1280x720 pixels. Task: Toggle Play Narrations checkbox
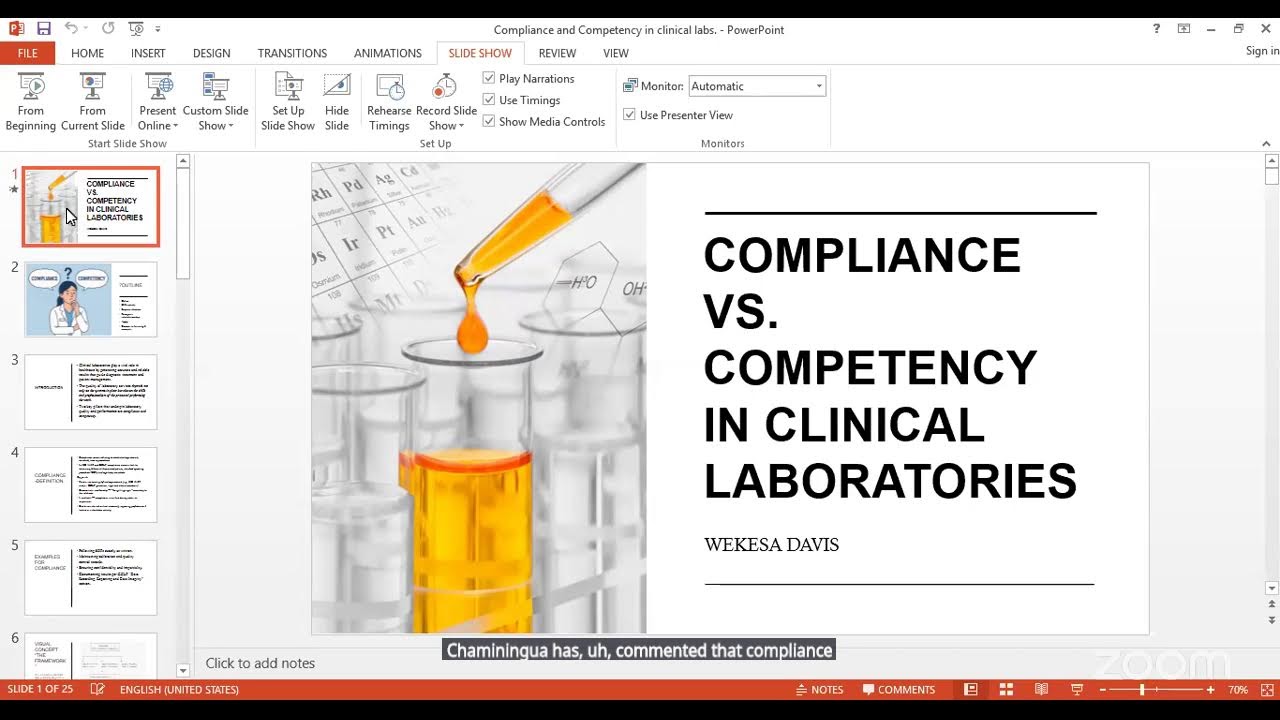click(489, 78)
